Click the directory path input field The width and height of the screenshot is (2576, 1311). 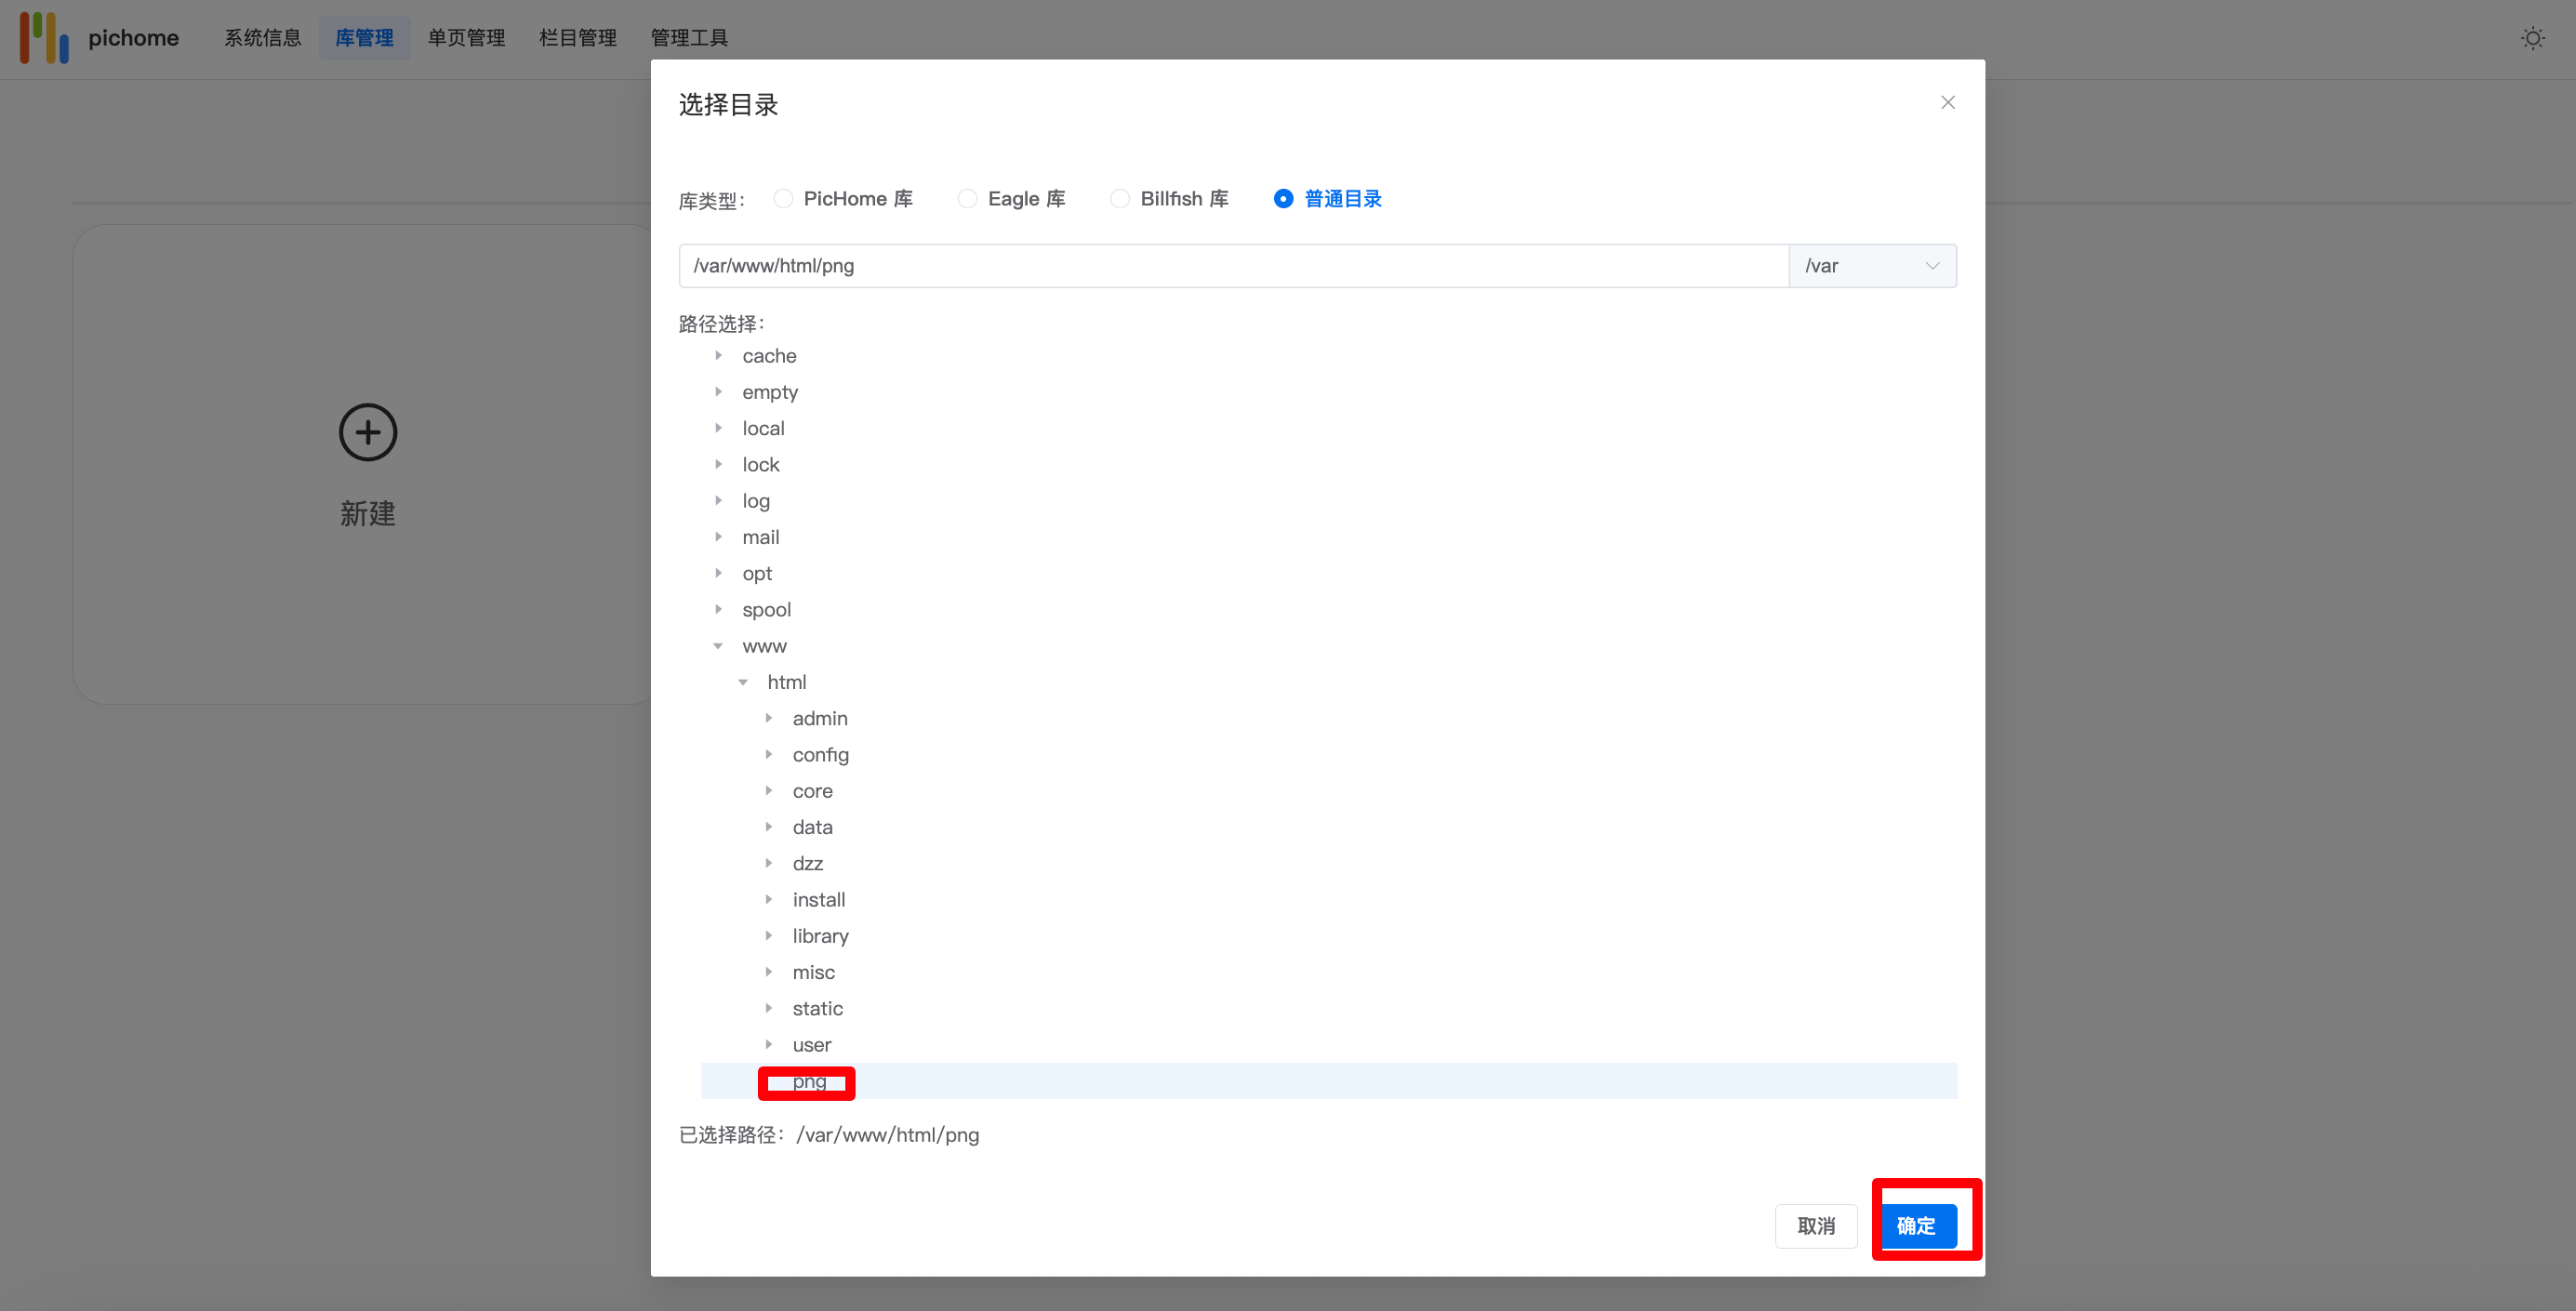[1232, 266]
